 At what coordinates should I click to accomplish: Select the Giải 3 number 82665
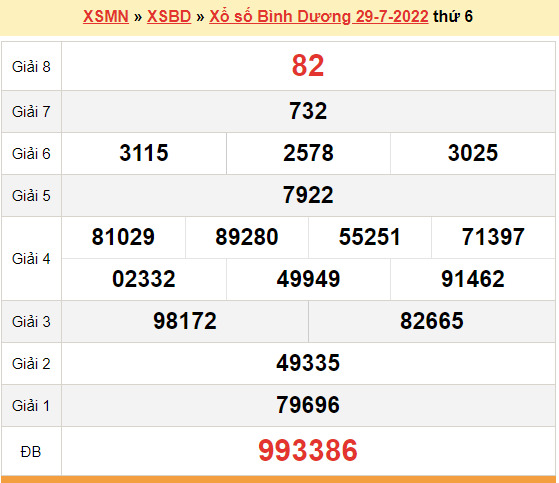(431, 321)
